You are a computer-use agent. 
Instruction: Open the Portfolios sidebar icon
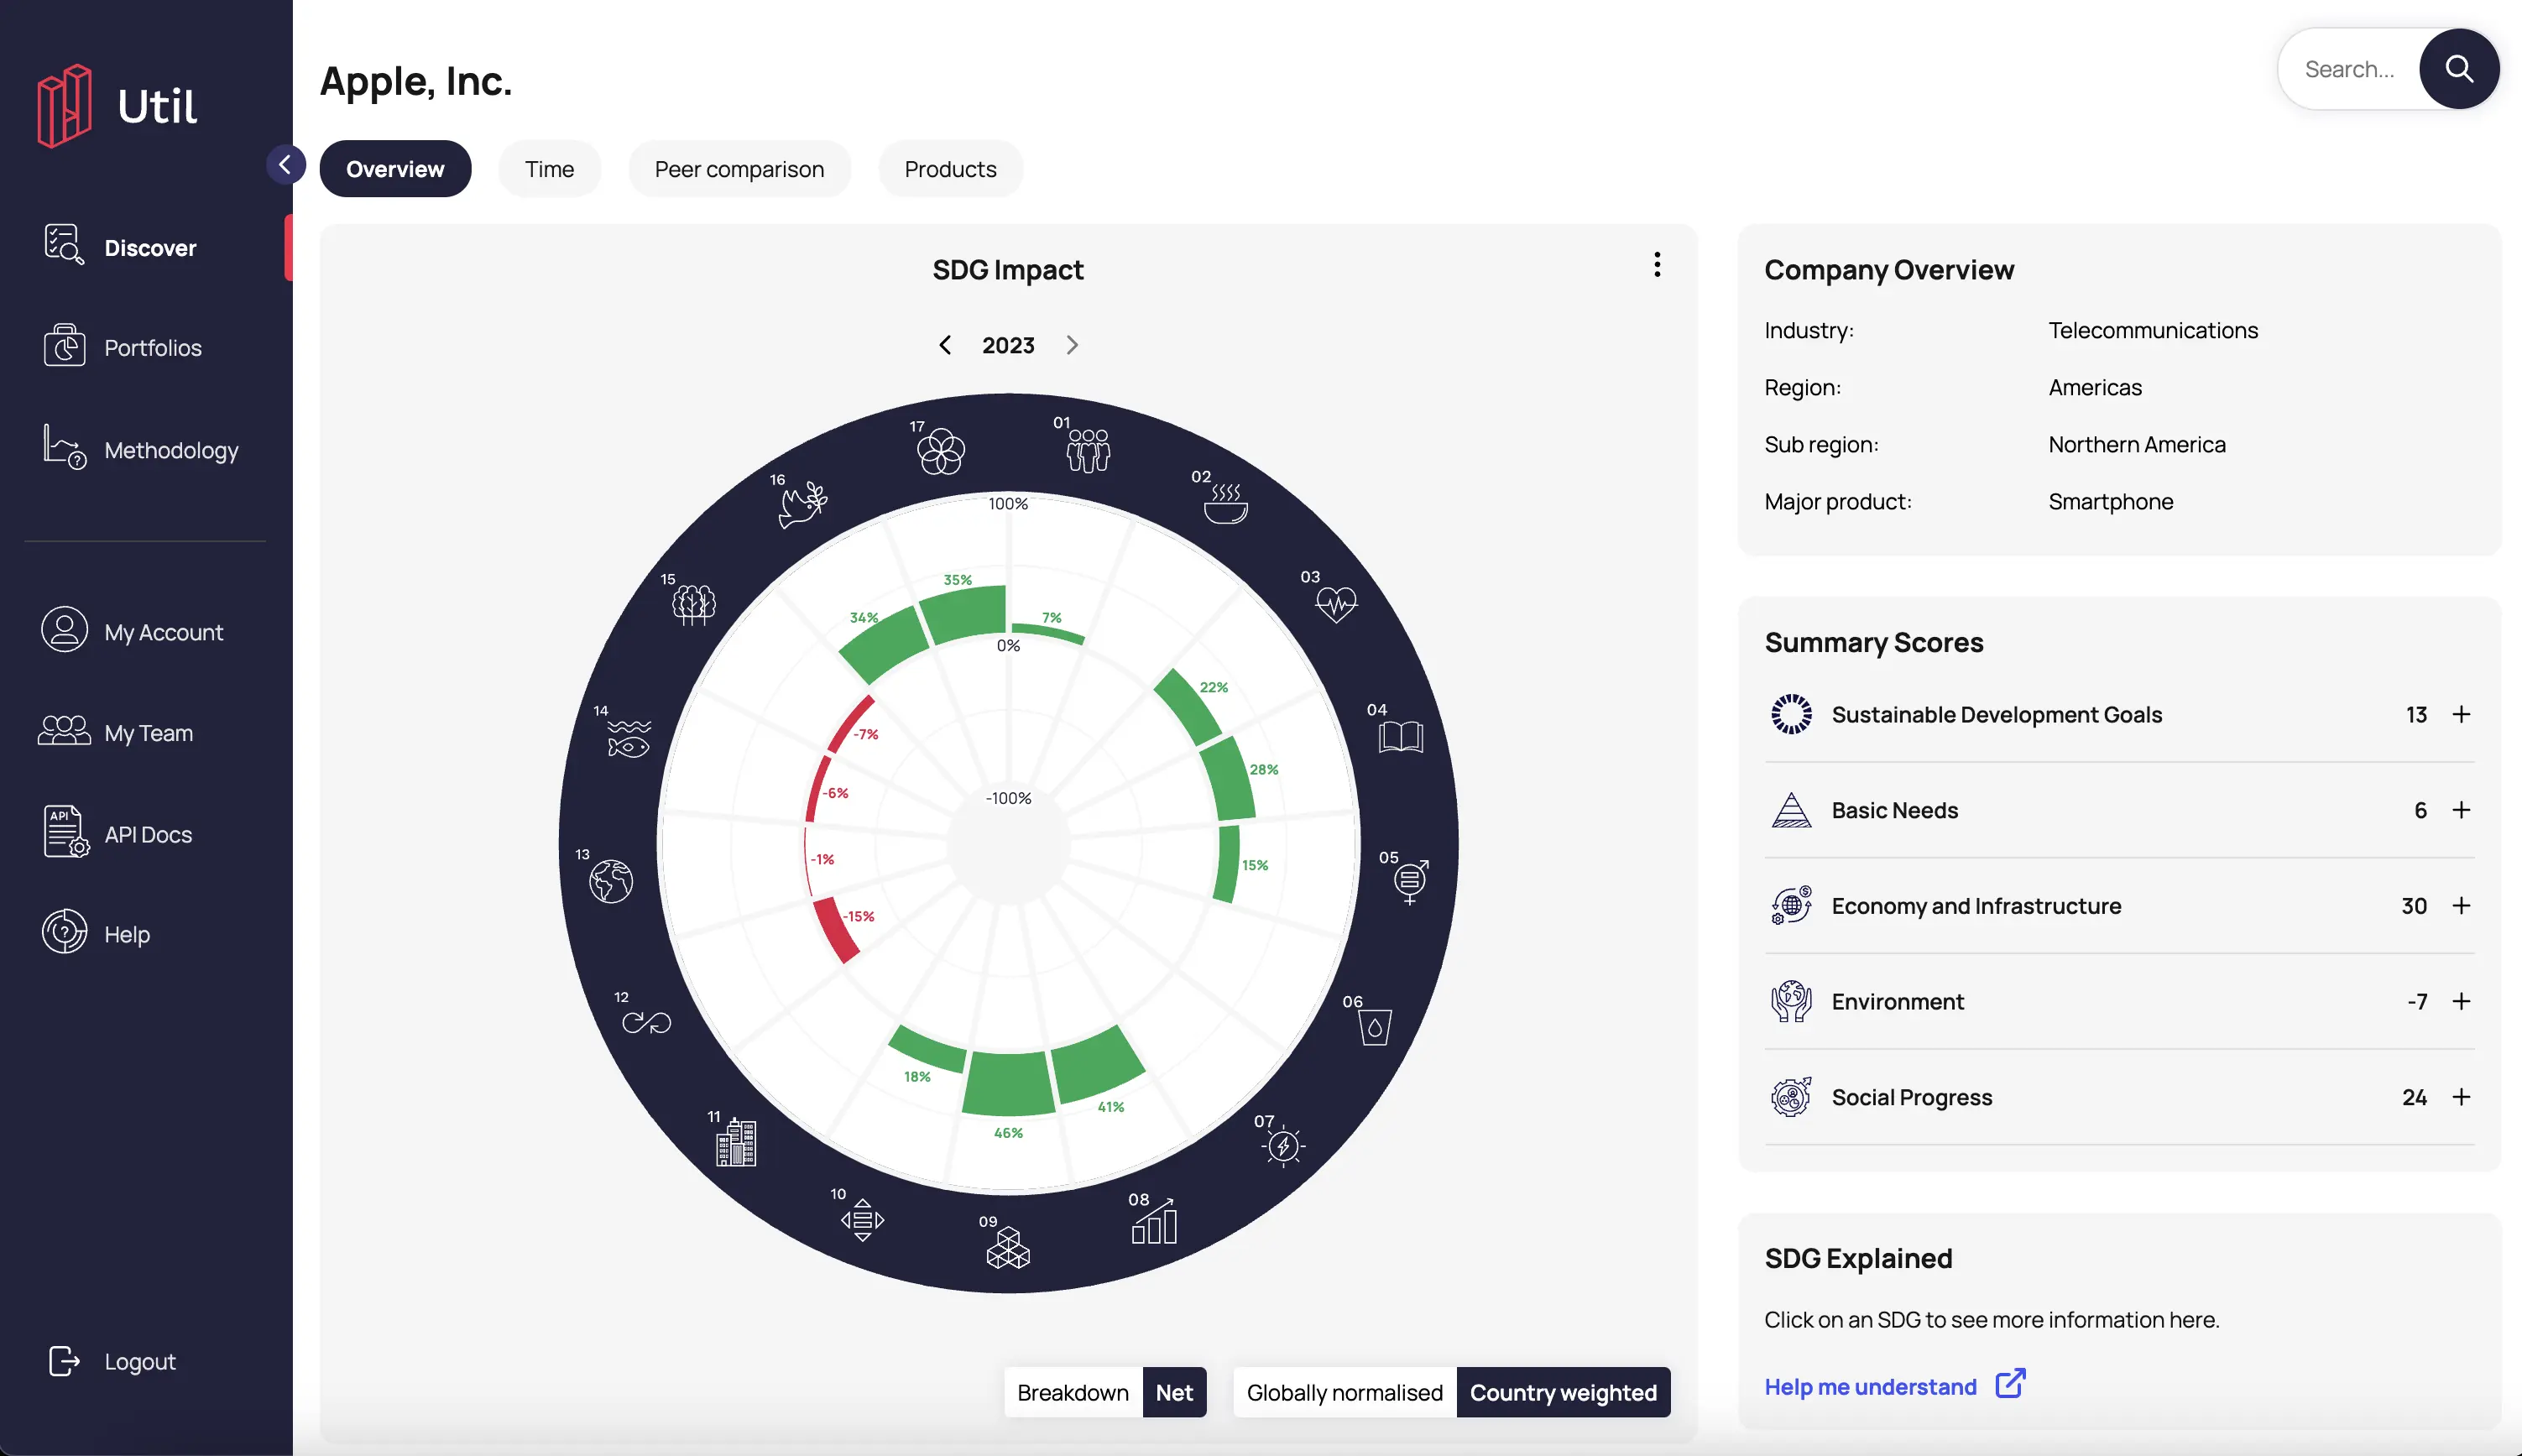[x=65, y=347]
